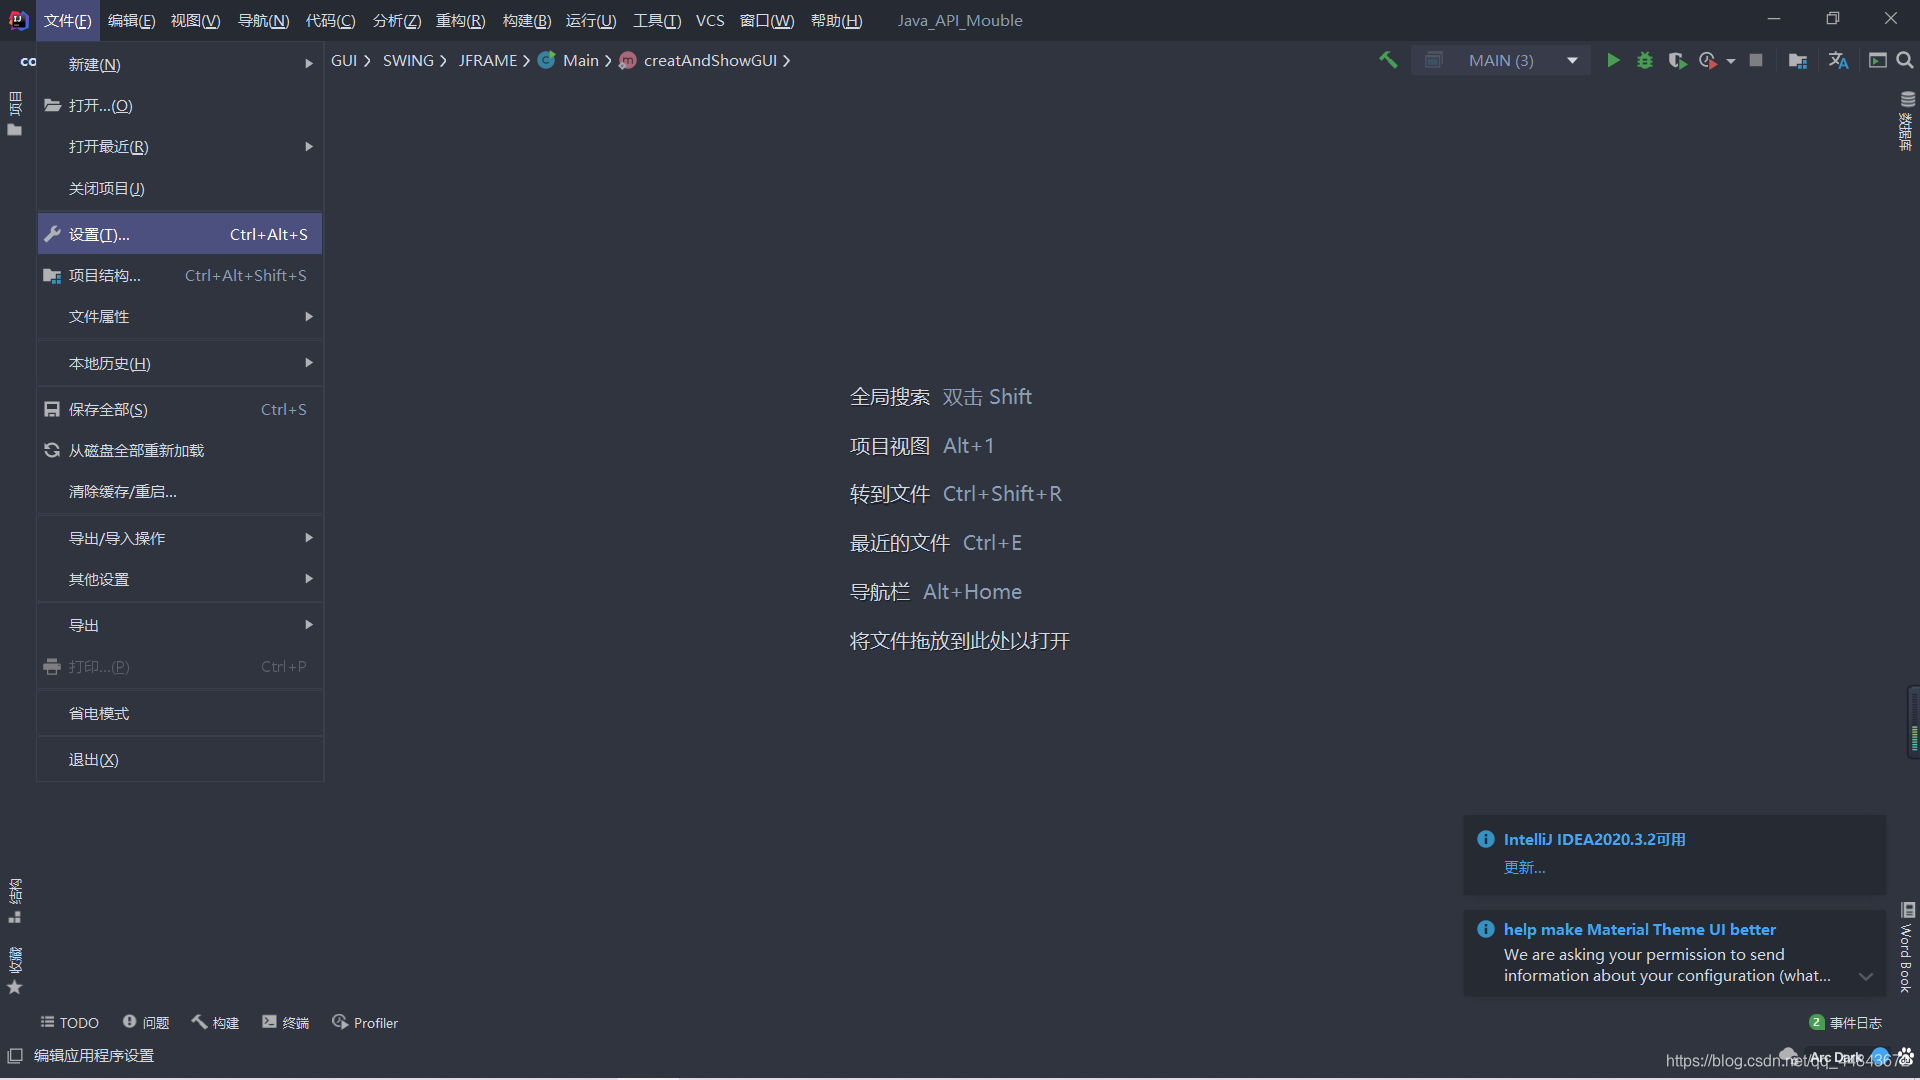The image size is (1920, 1080).
Task: Select 打开...(O) in the File menu
Action: tap(180, 105)
